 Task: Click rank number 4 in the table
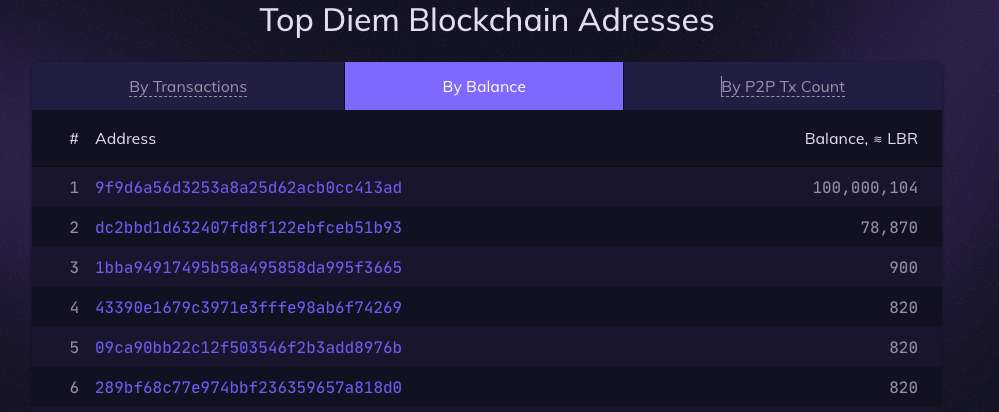[74, 308]
